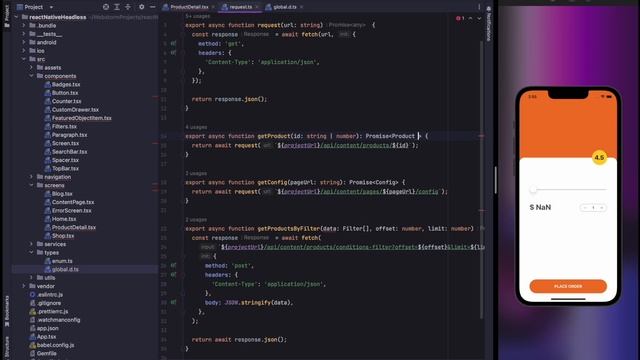Viewport: 640px width, 360px height.
Task: Expand the android folder
Action: [24, 42]
